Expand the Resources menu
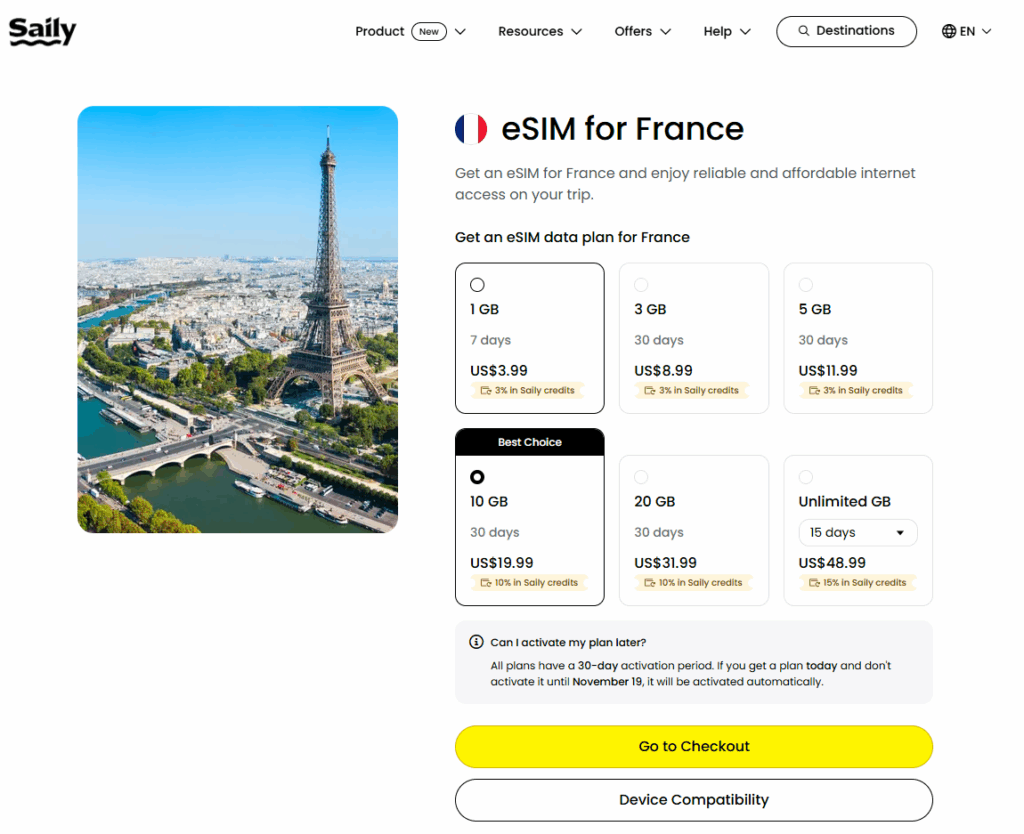This screenshot has width=1024, height=834. coord(540,31)
